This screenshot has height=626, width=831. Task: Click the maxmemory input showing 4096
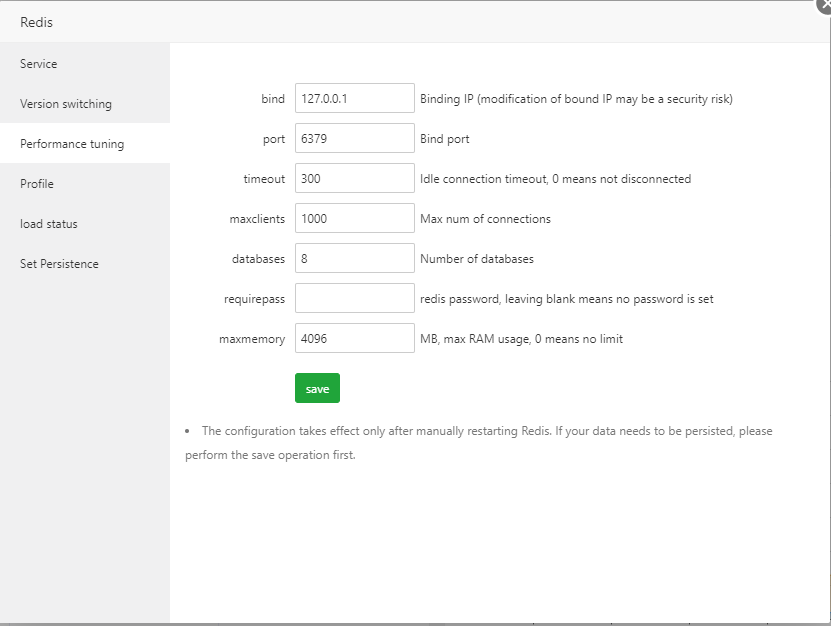point(354,339)
